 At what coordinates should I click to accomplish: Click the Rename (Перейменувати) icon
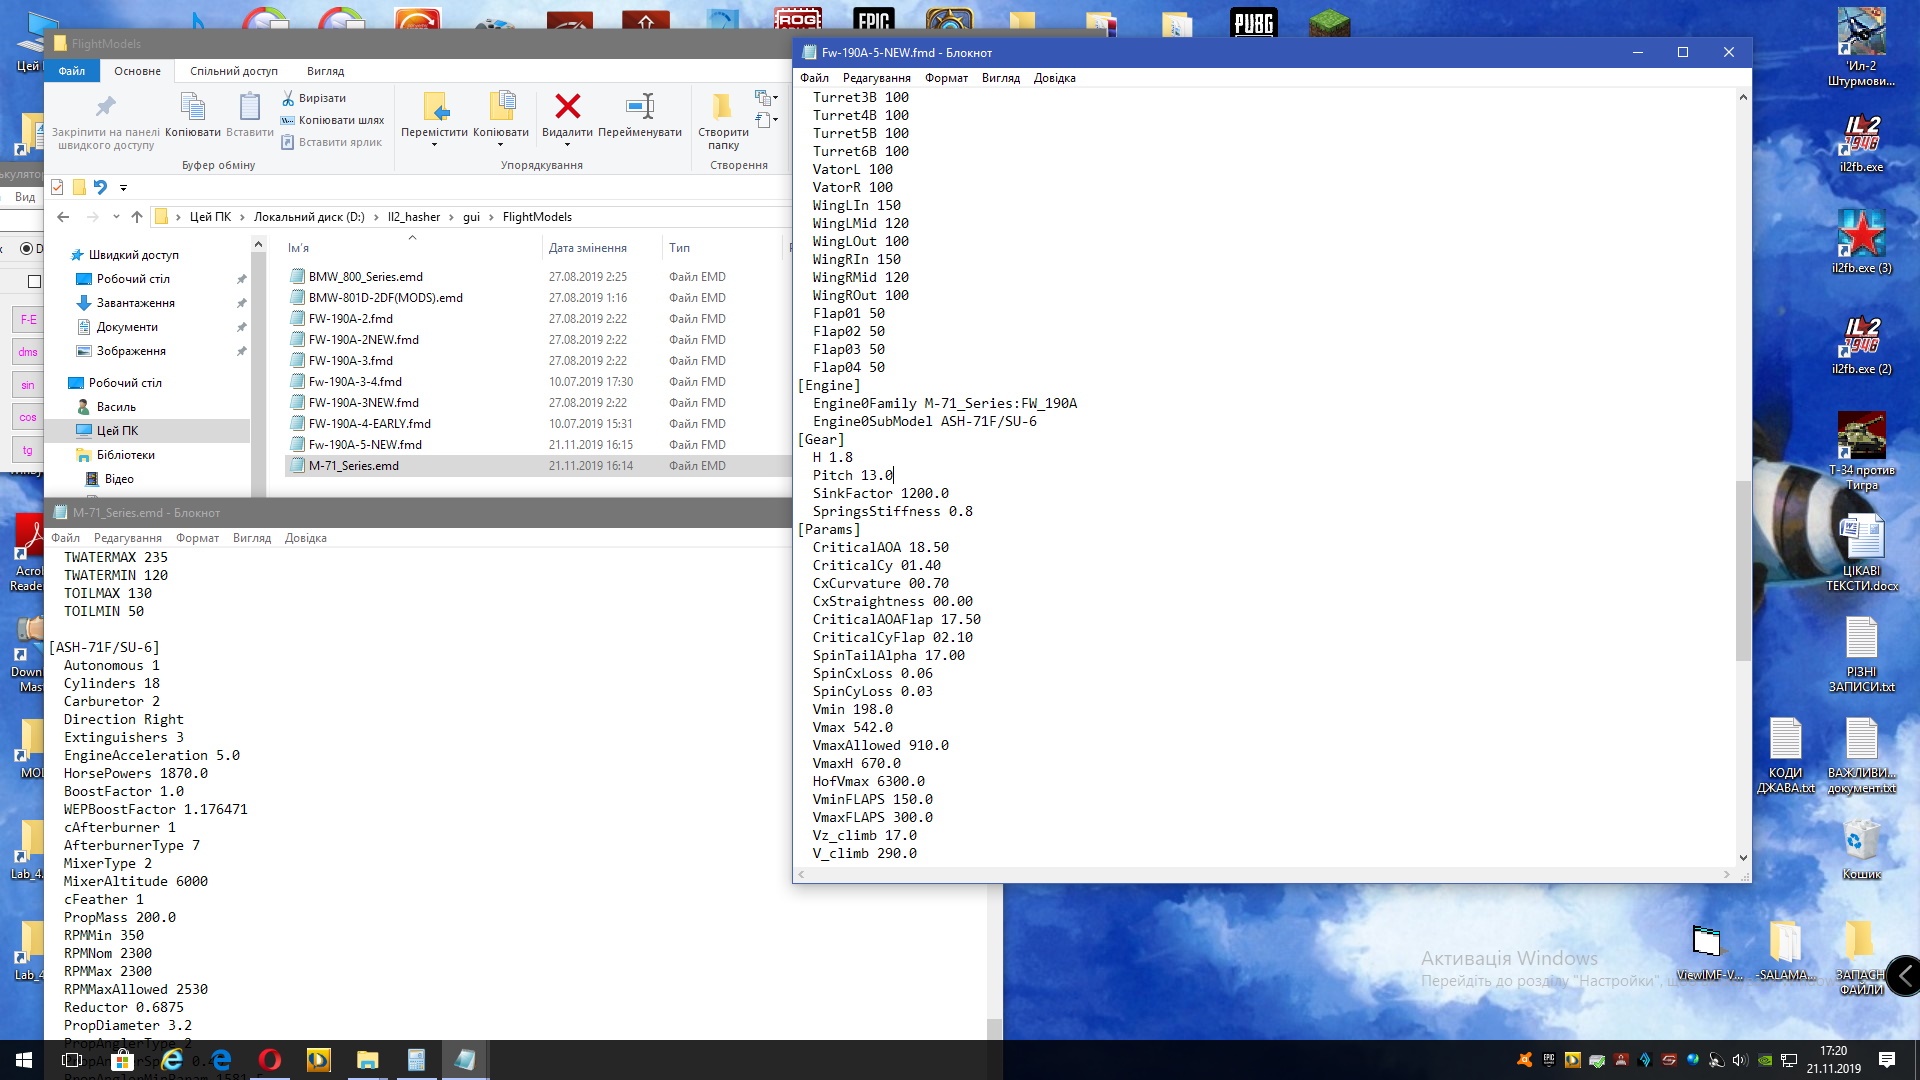[639, 106]
